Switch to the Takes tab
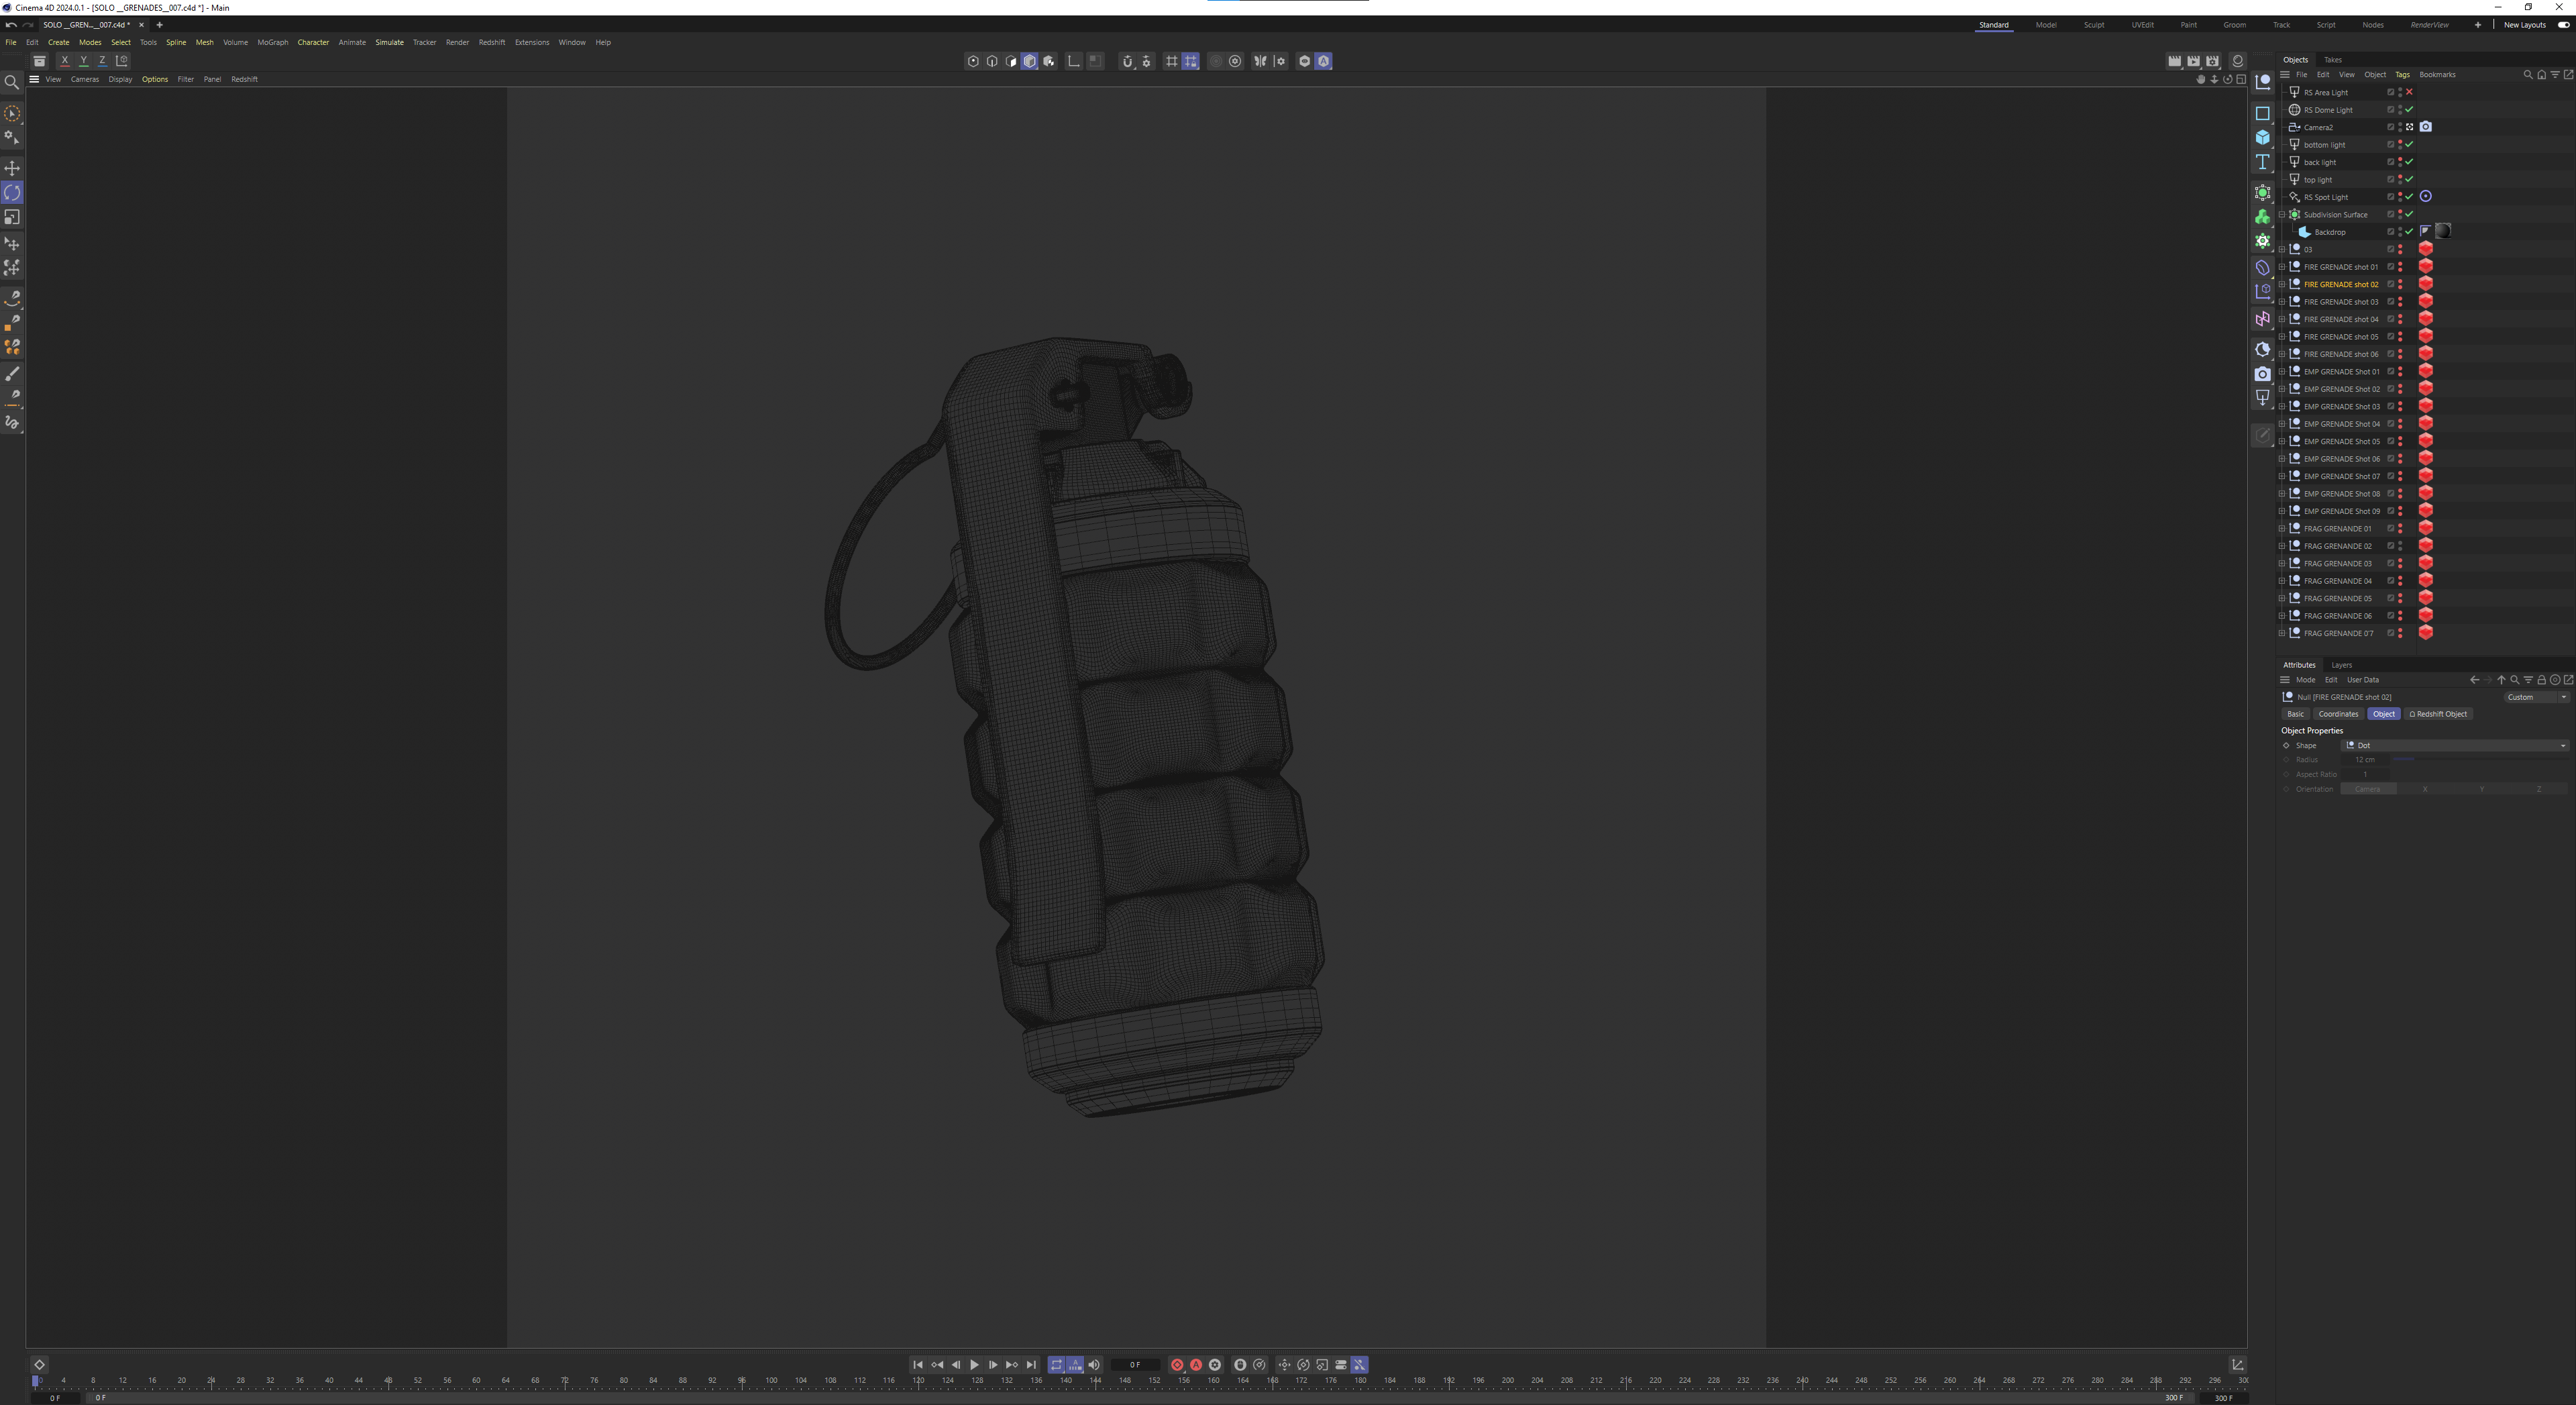This screenshot has height=1405, width=2576. tap(2332, 59)
